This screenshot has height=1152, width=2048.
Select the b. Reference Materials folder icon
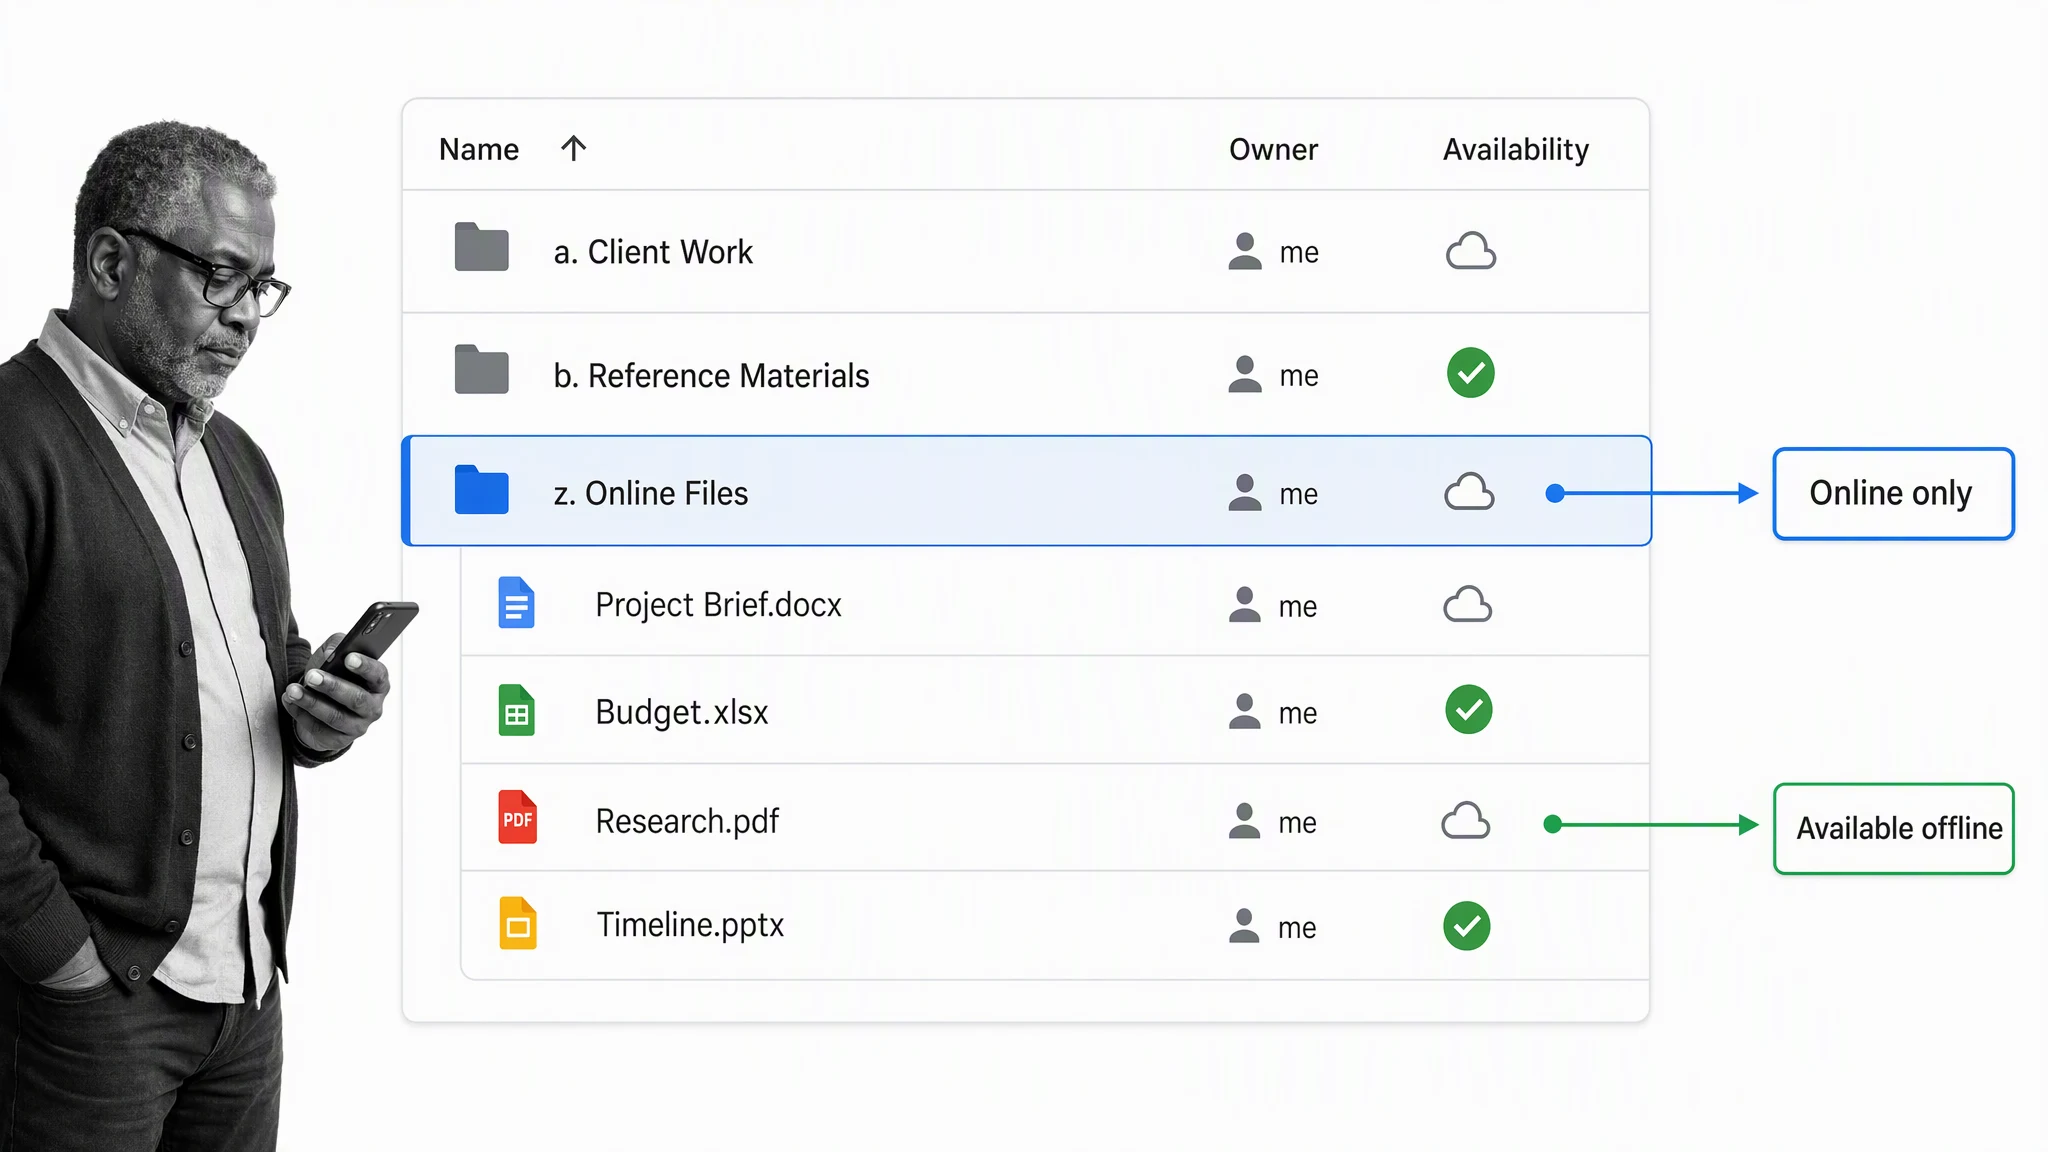(481, 370)
